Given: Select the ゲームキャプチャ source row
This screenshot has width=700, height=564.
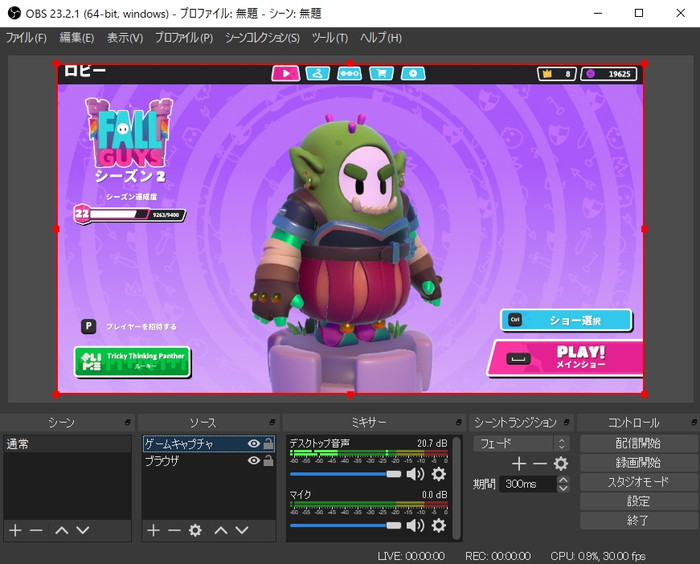Looking at the screenshot, I should [x=208, y=443].
